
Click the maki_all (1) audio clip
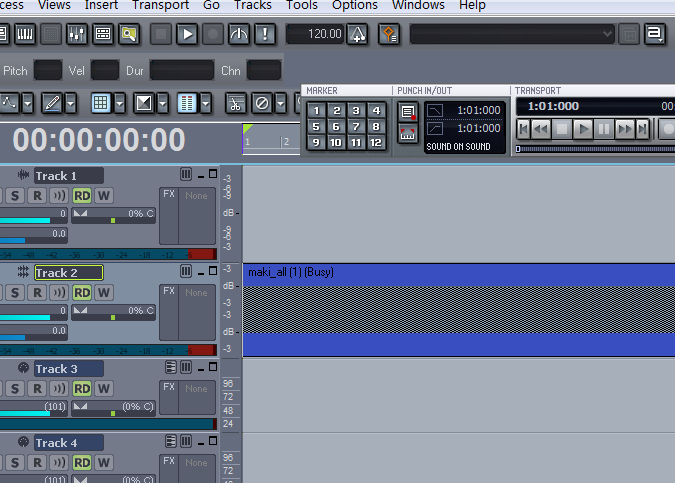458,310
